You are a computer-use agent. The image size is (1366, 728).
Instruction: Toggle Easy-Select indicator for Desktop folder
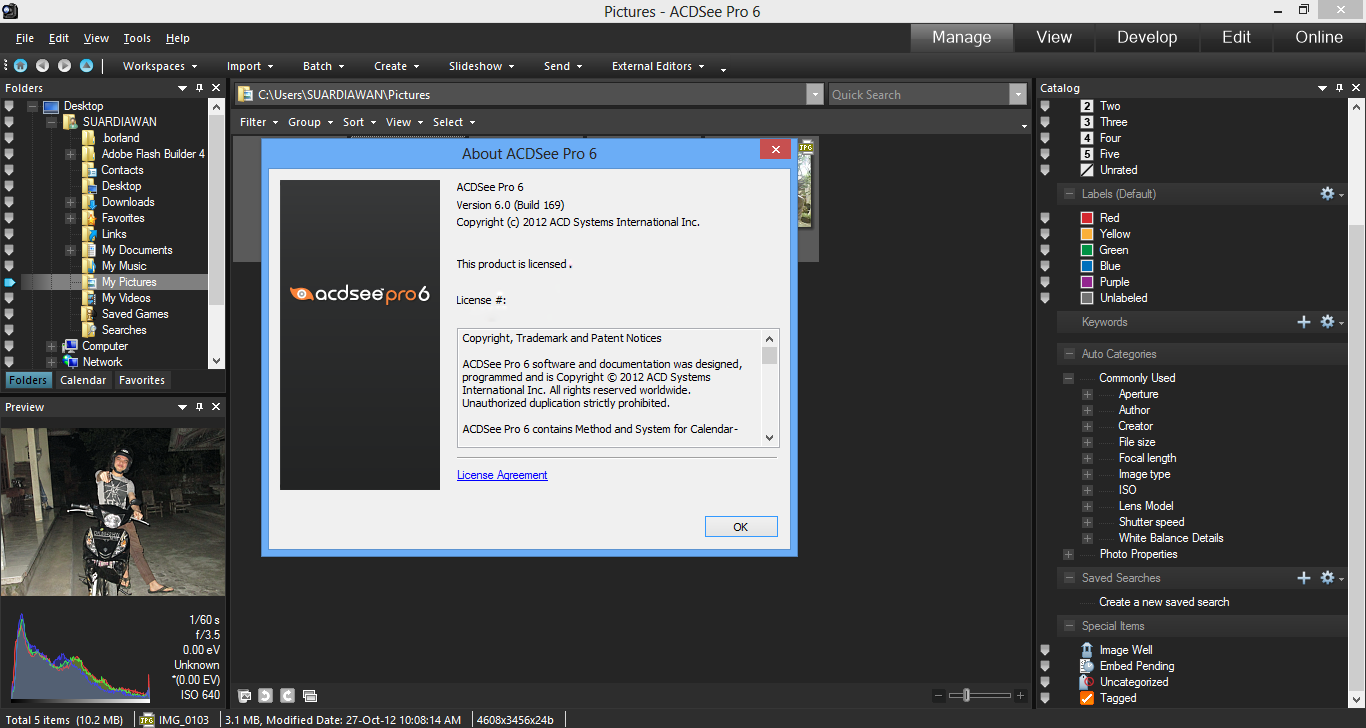(9, 106)
